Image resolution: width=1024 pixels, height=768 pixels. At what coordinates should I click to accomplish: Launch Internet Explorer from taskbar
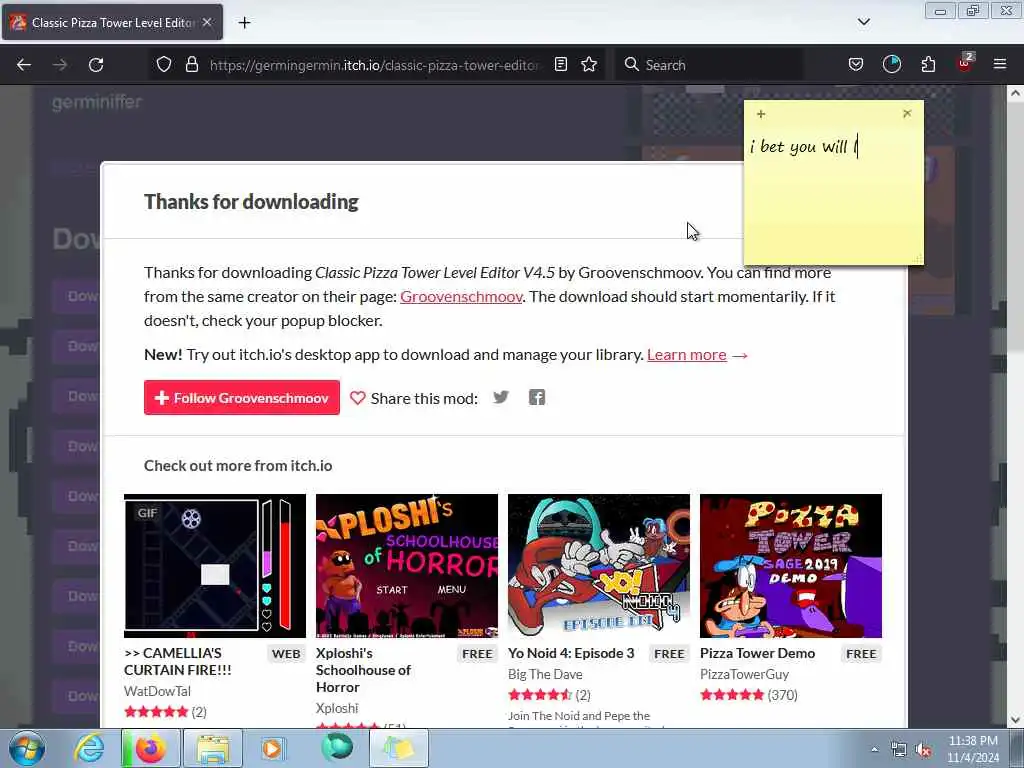click(x=89, y=748)
